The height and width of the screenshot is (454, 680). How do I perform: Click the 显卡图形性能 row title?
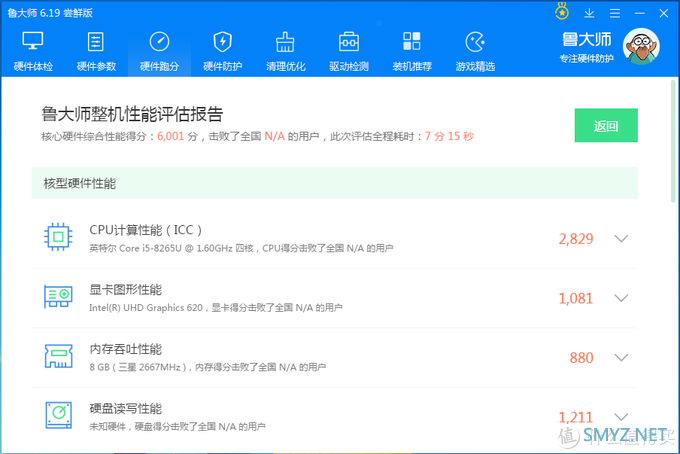coord(125,290)
